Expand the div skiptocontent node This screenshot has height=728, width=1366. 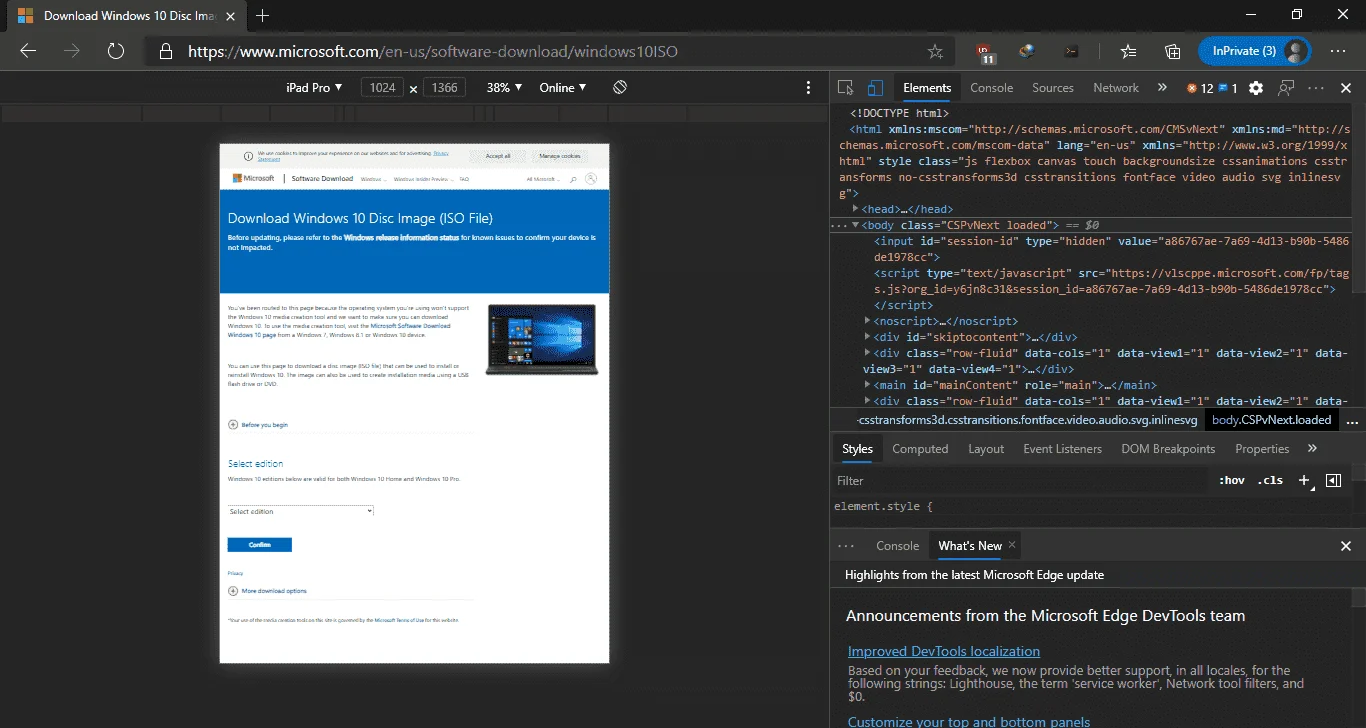(868, 337)
